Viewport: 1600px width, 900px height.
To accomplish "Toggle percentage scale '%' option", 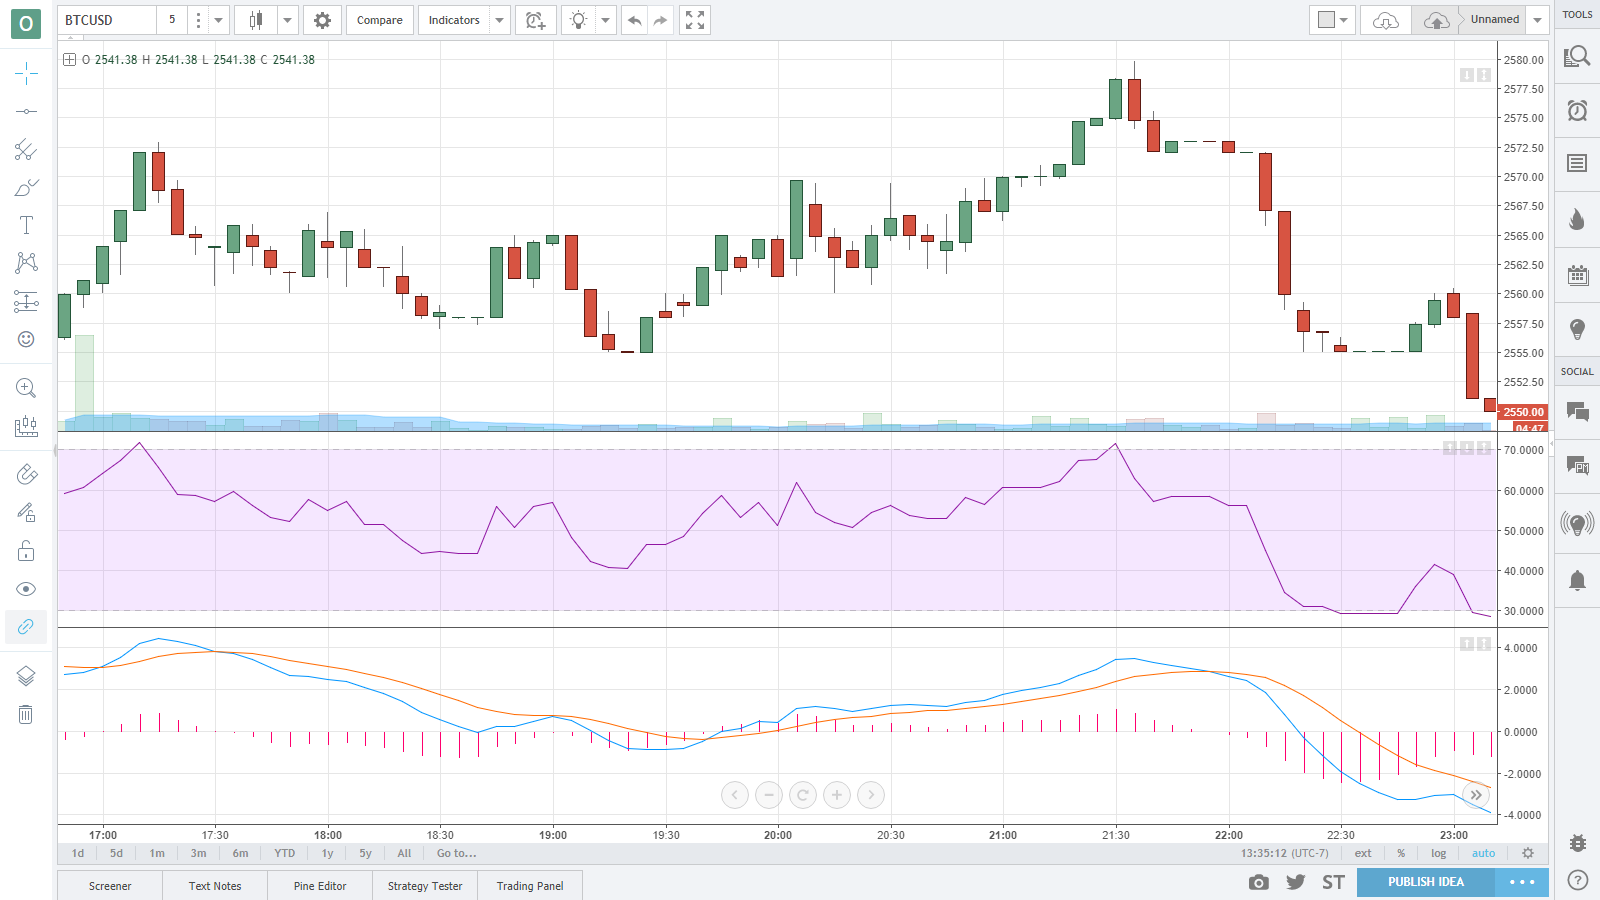I will (1401, 853).
